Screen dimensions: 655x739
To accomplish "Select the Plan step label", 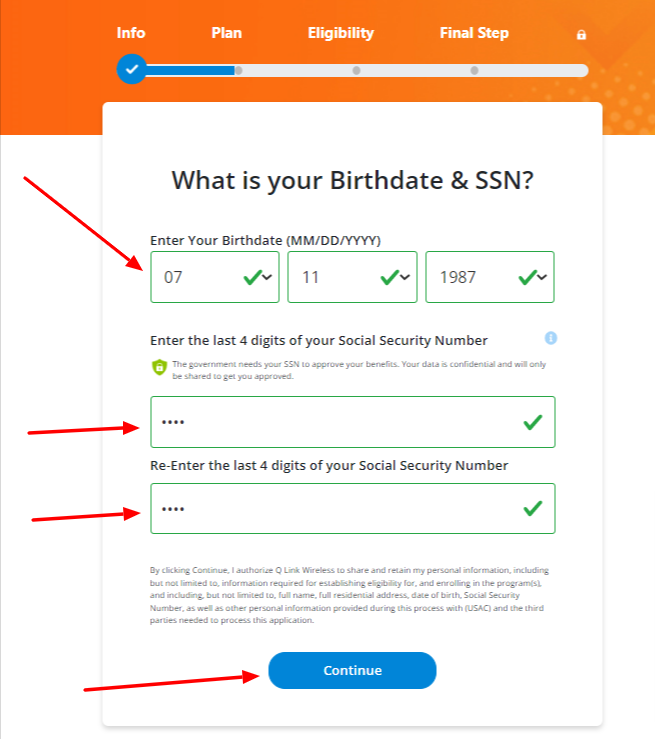I will [x=227, y=33].
